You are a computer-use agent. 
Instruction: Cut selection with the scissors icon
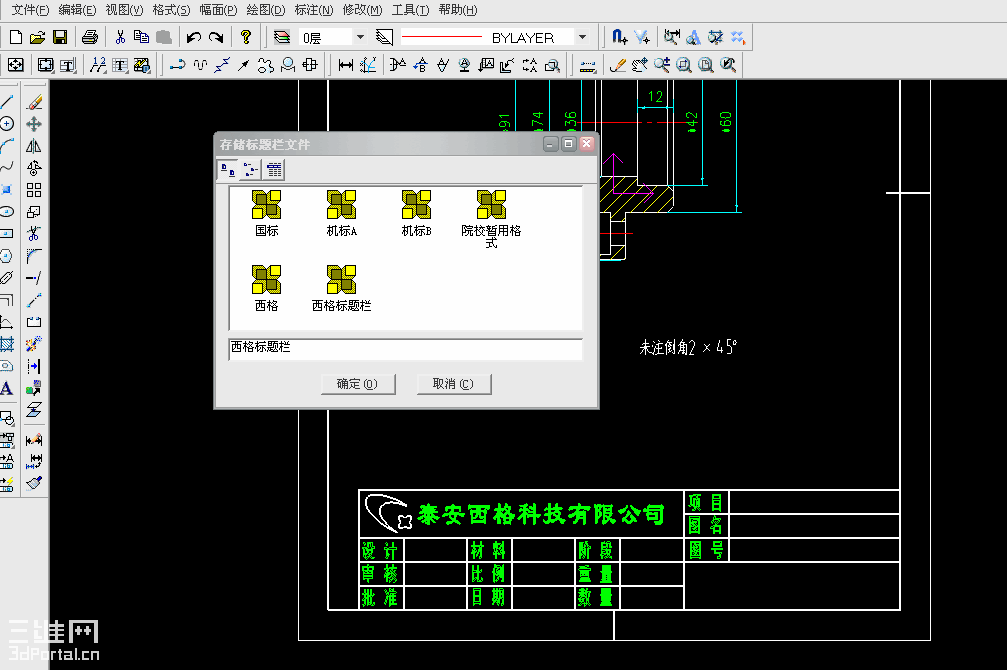(x=120, y=37)
